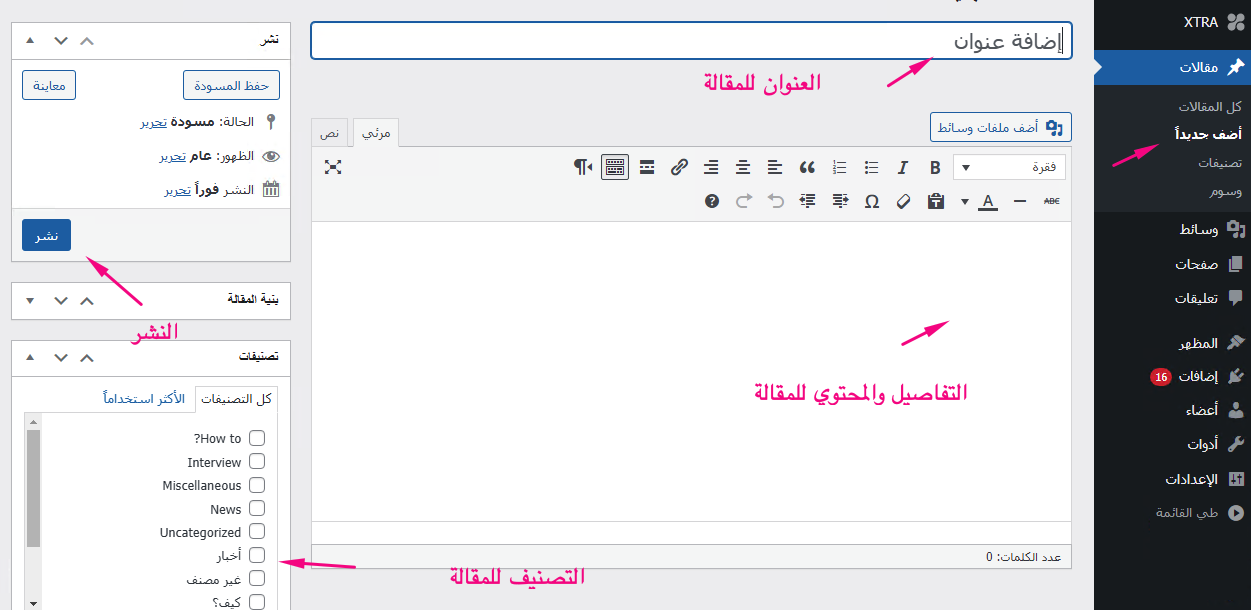Apply italic formatting to text
The width and height of the screenshot is (1251, 610).
pyautogui.click(x=903, y=167)
